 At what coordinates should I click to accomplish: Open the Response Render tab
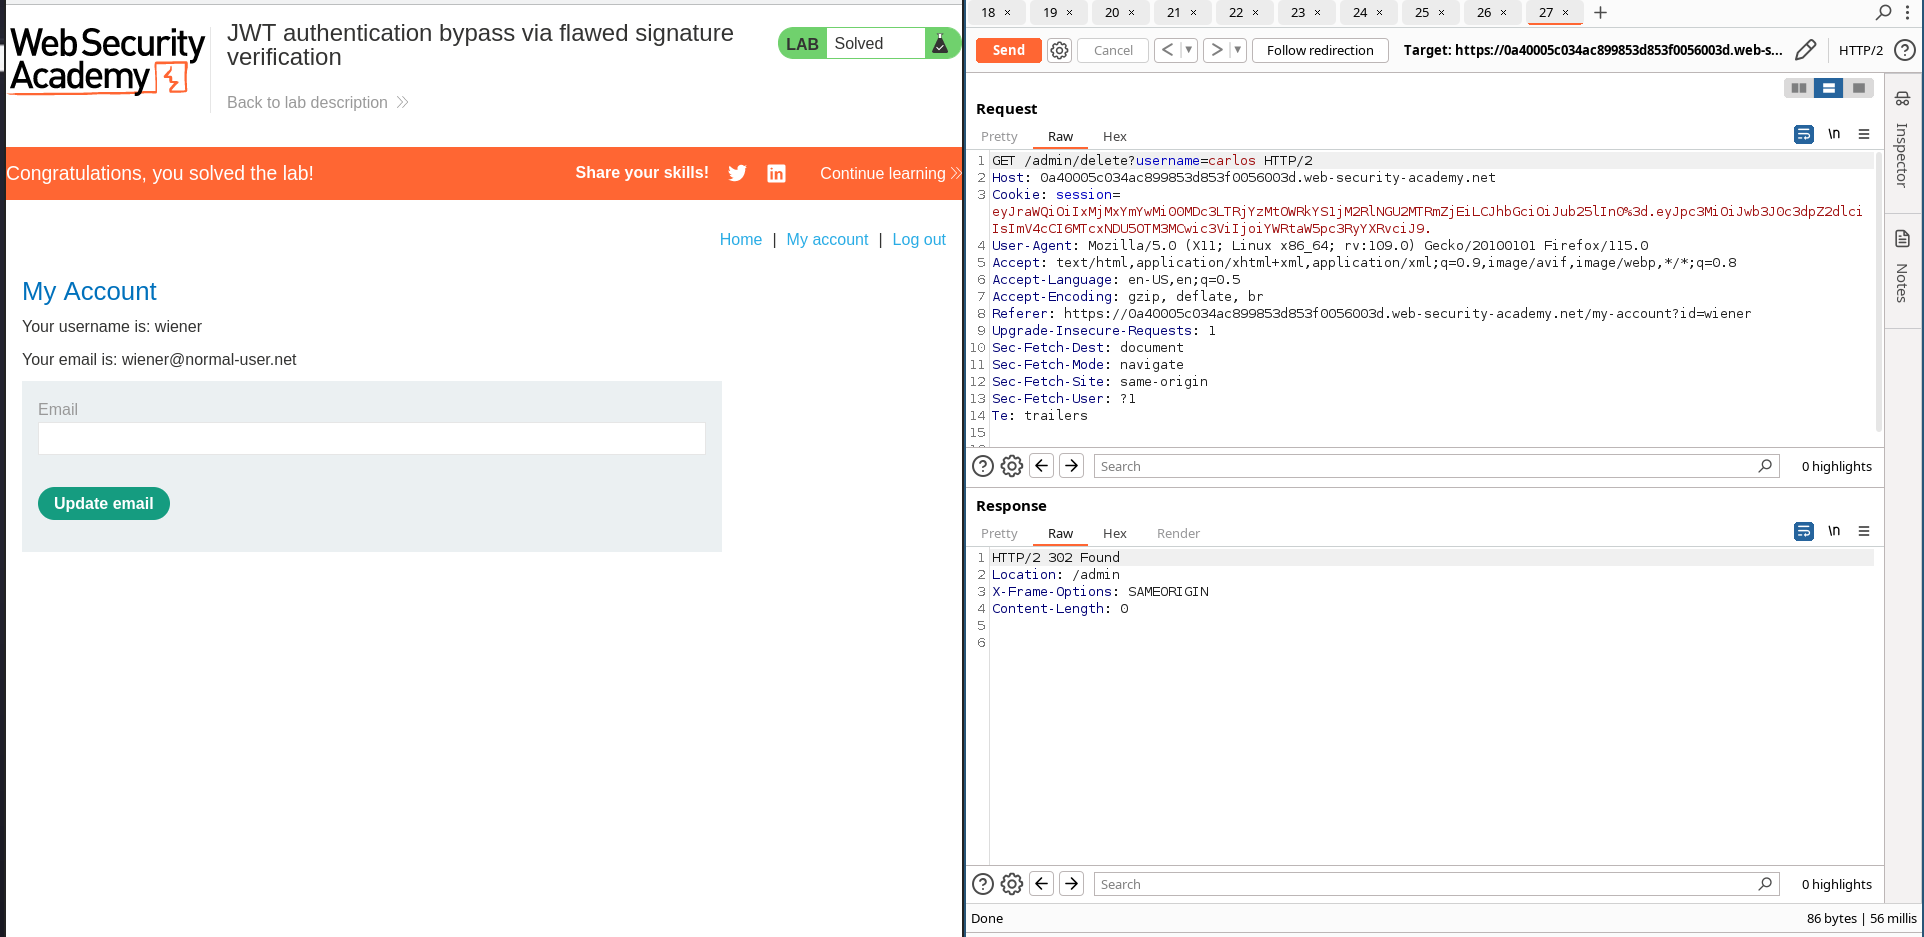coord(1178,533)
